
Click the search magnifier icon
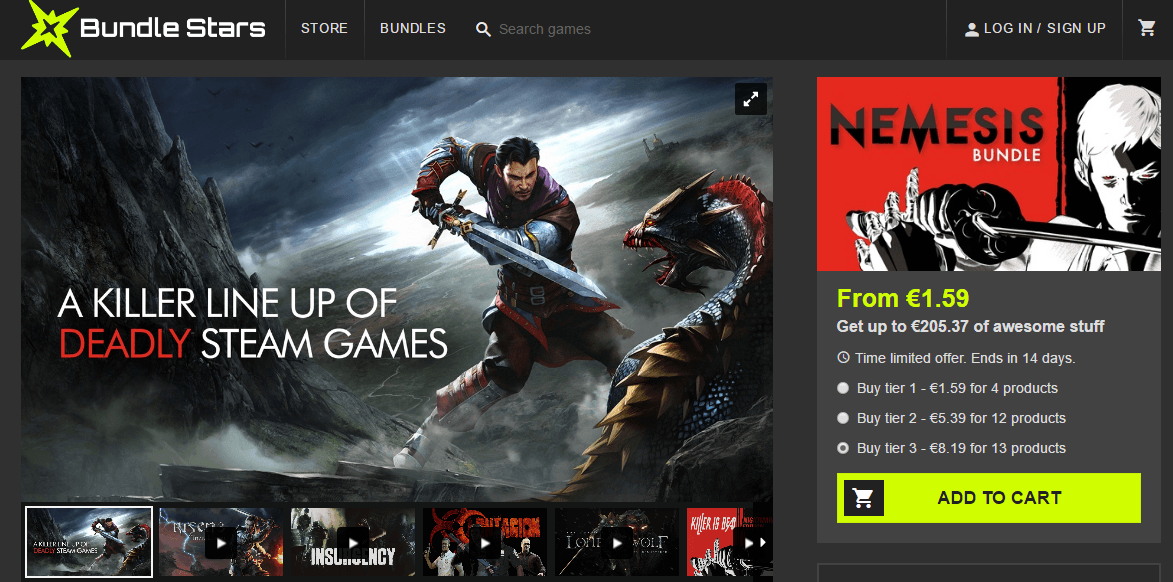[483, 29]
